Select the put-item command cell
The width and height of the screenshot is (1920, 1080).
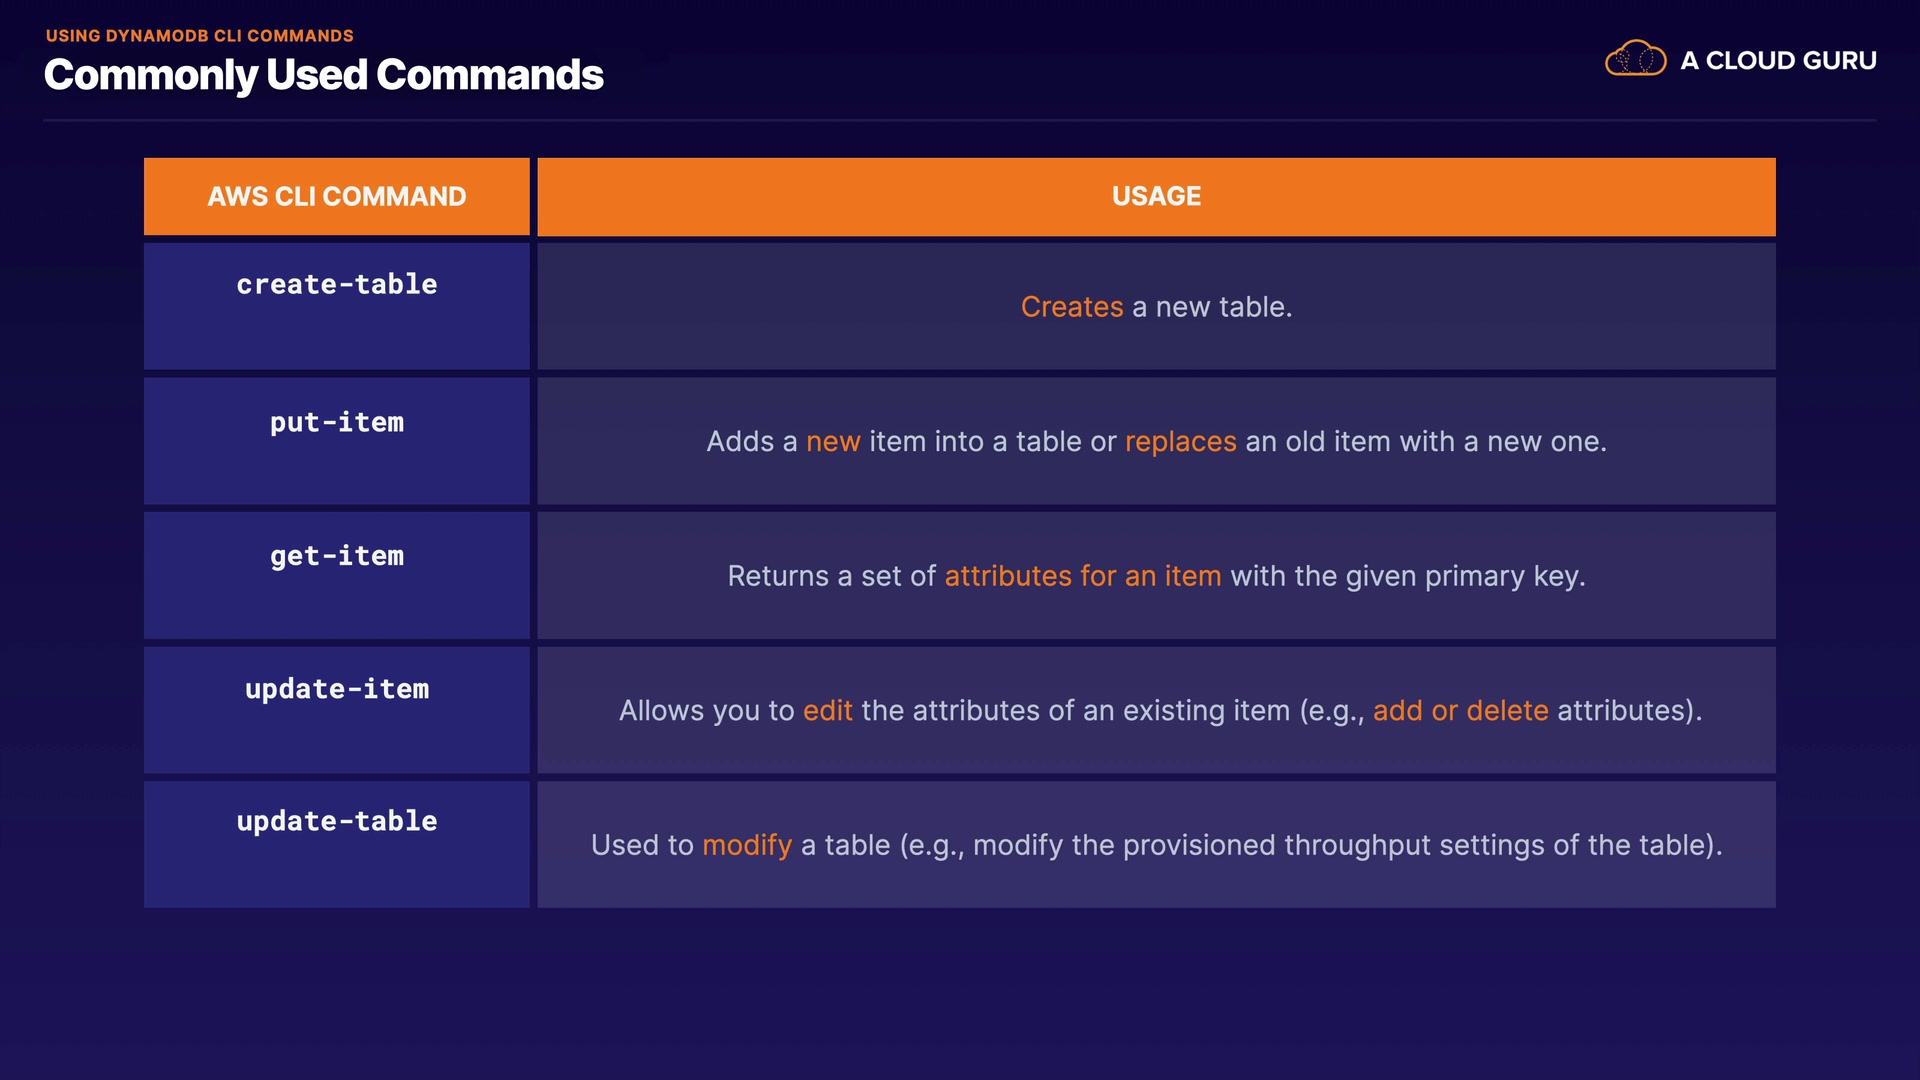click(x=336, y=440)
